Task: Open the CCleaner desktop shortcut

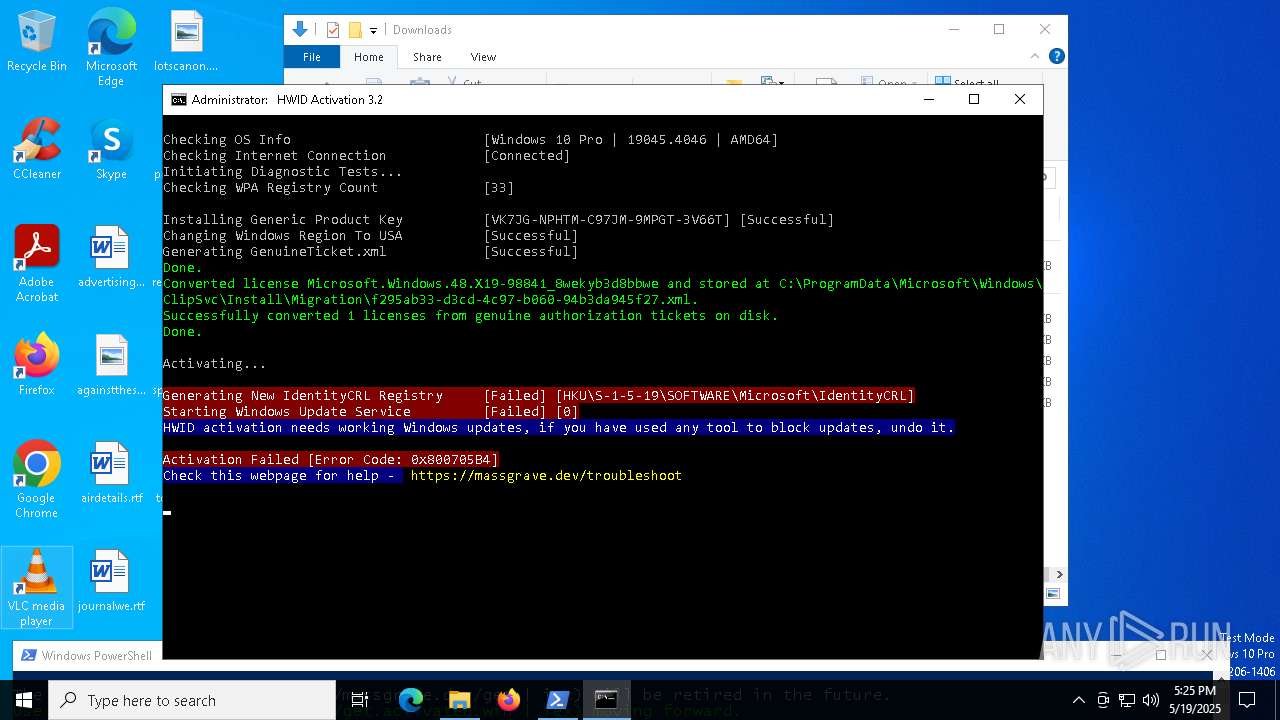Action: [37, 150]
